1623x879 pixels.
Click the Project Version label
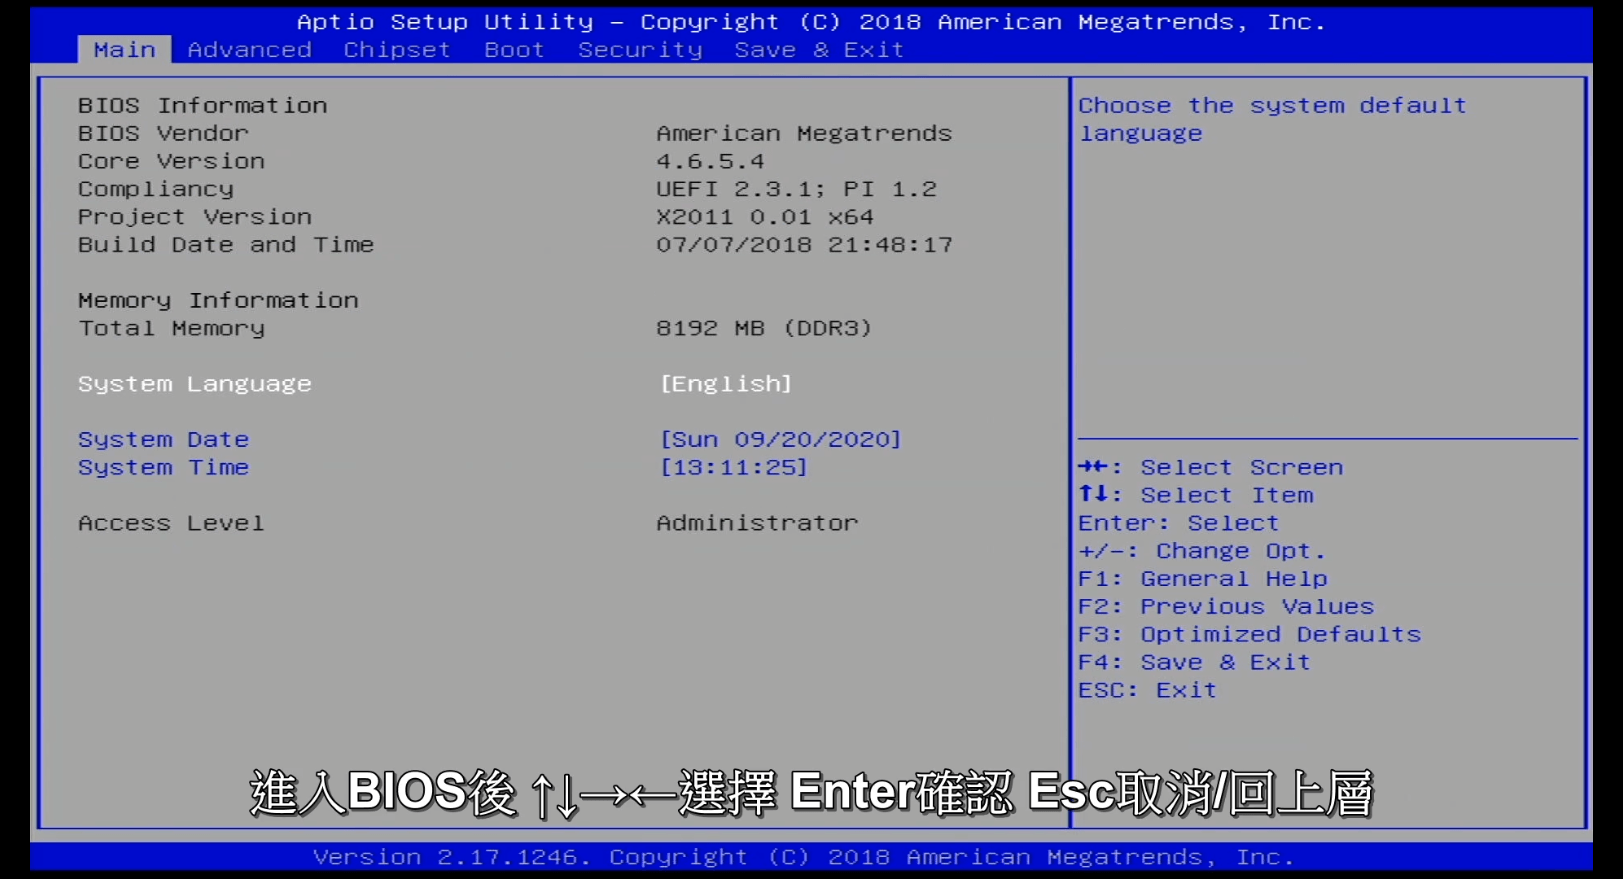(x=195, y=217)
